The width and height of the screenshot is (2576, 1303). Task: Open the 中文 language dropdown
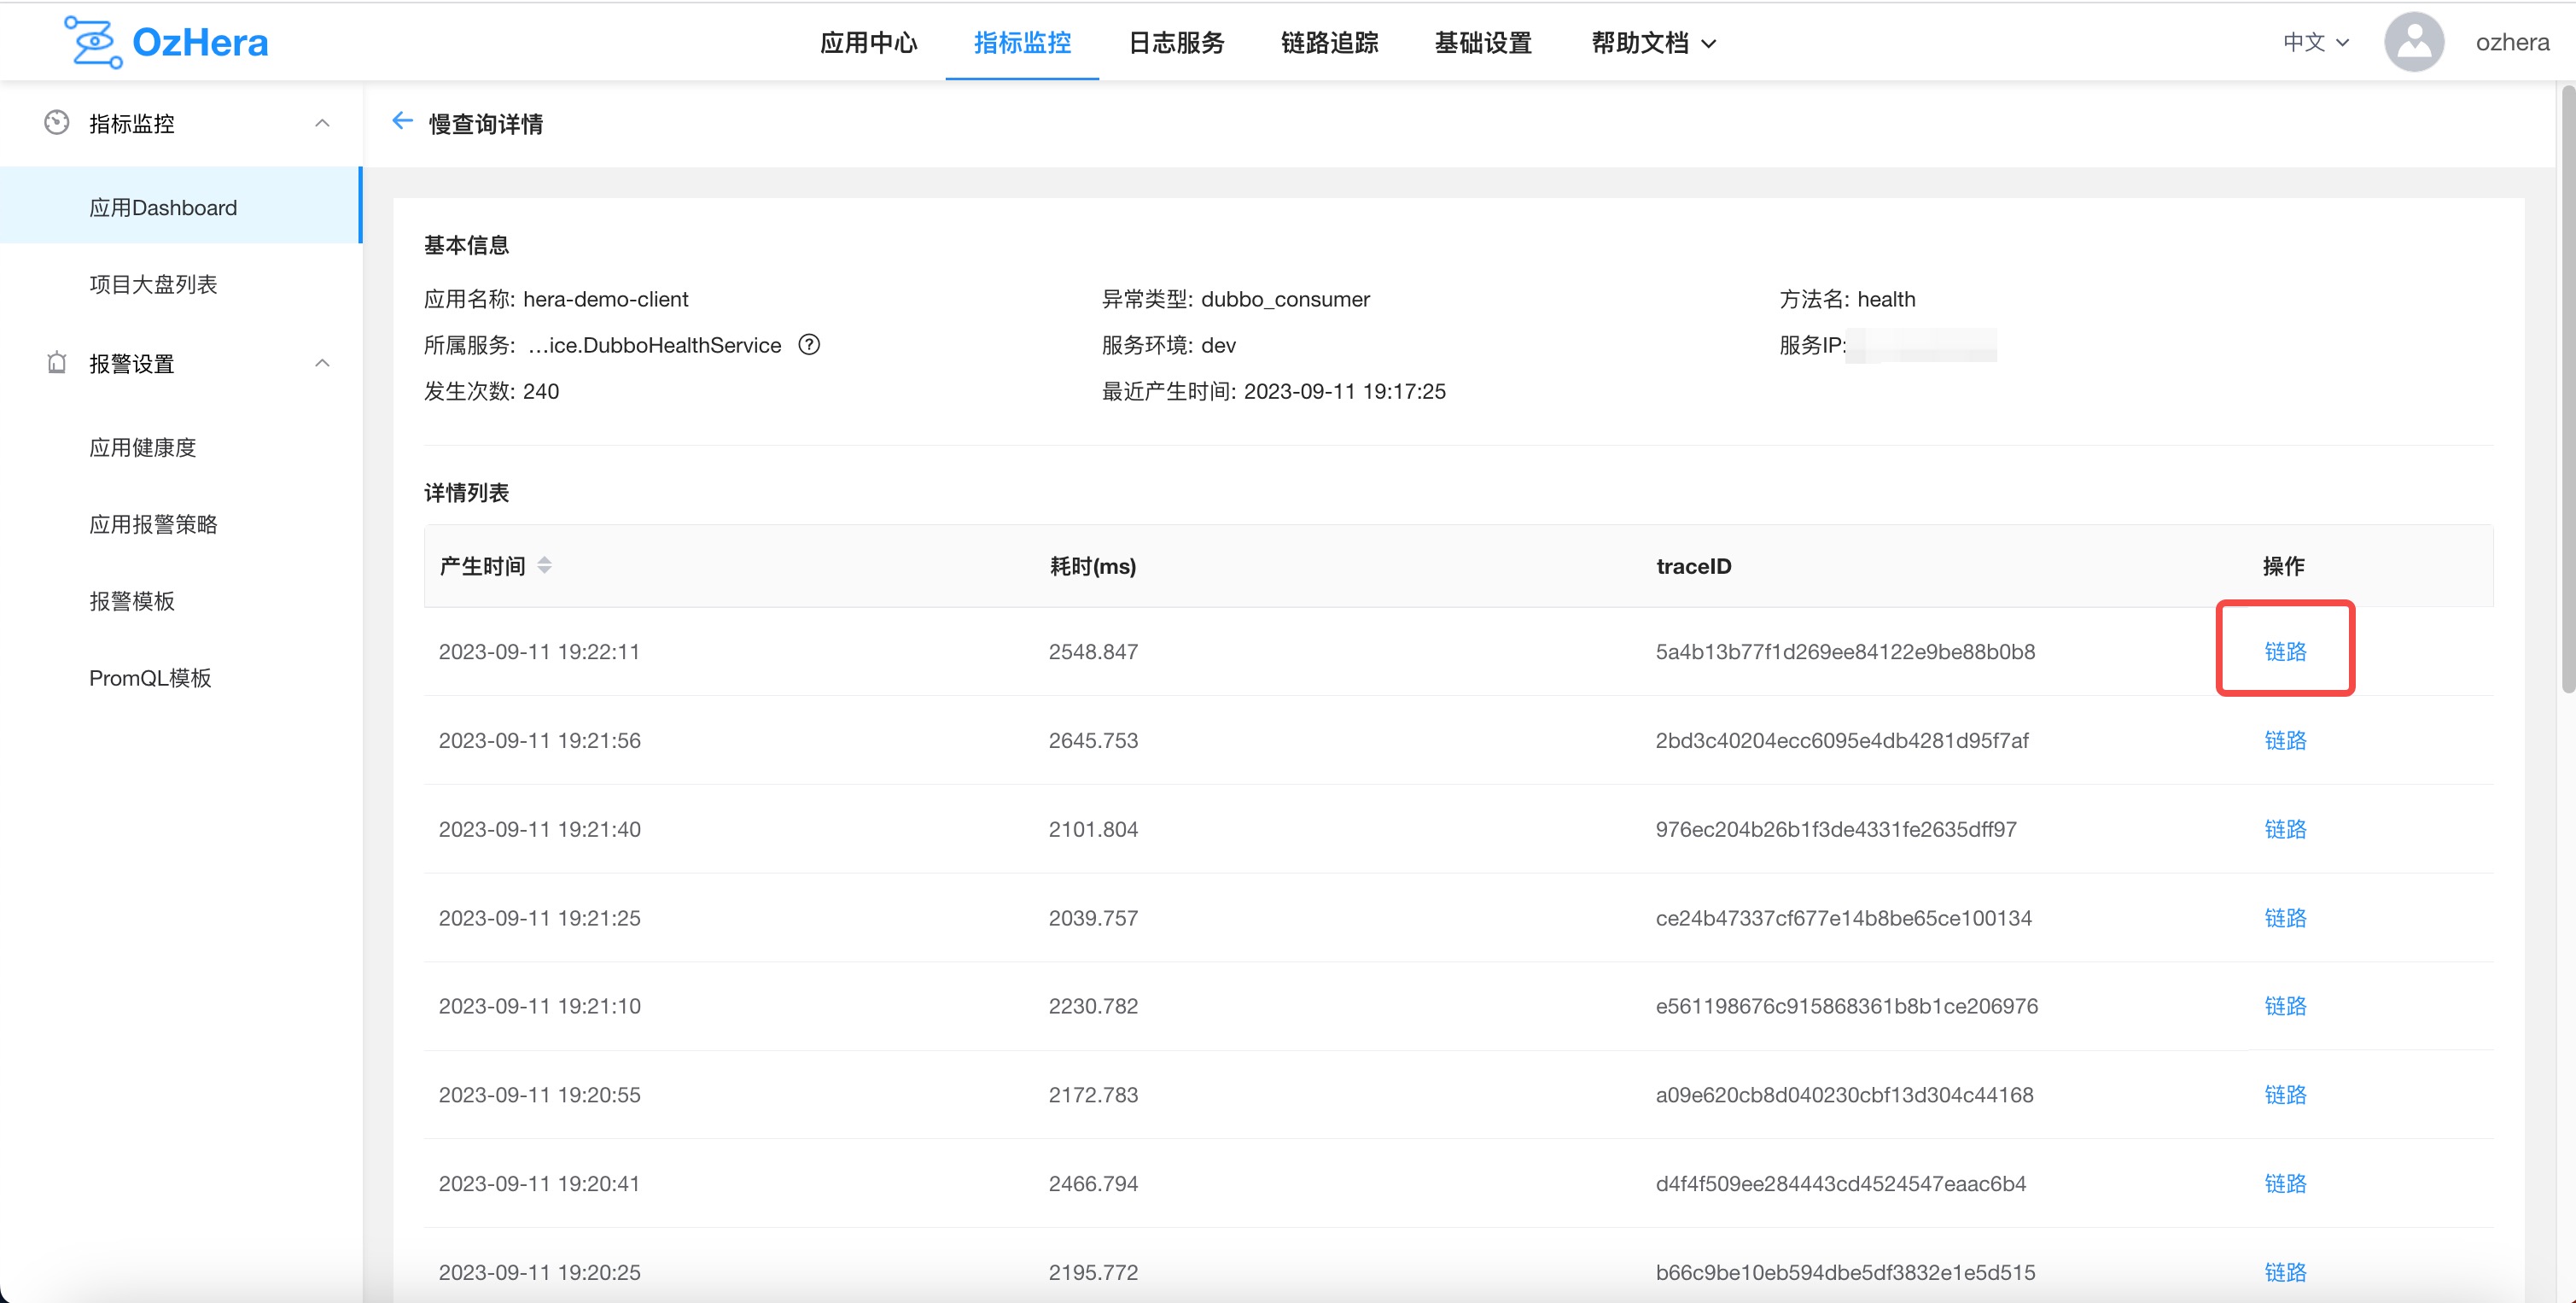2315,42
